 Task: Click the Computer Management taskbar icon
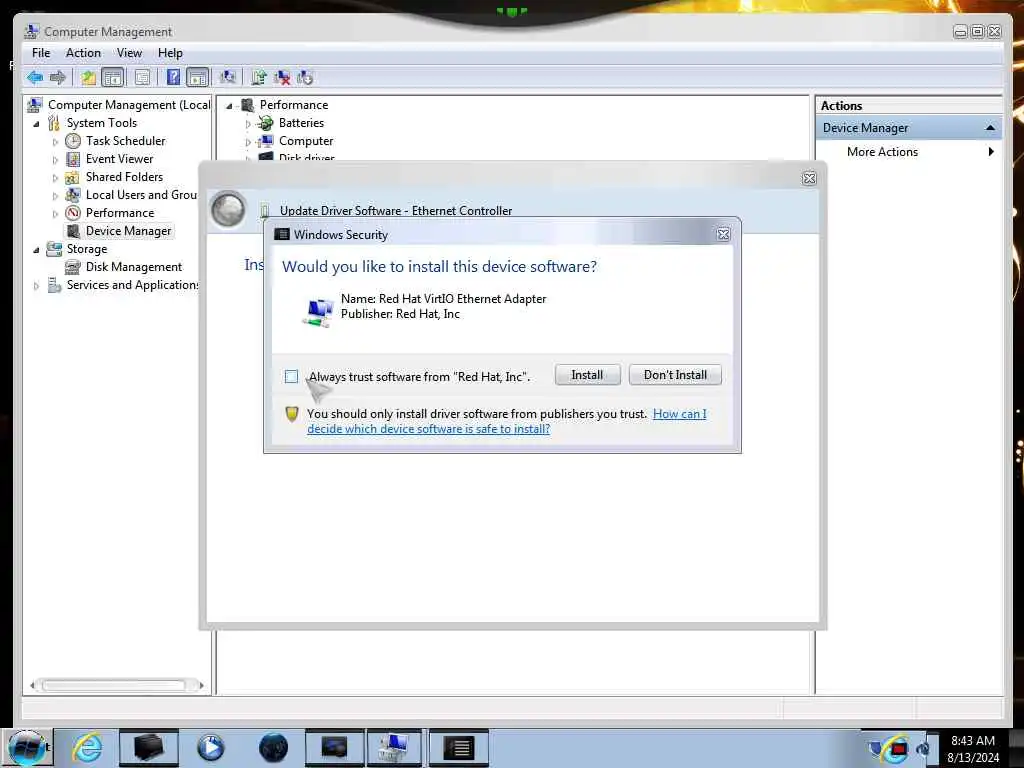[x=394, y=747]
